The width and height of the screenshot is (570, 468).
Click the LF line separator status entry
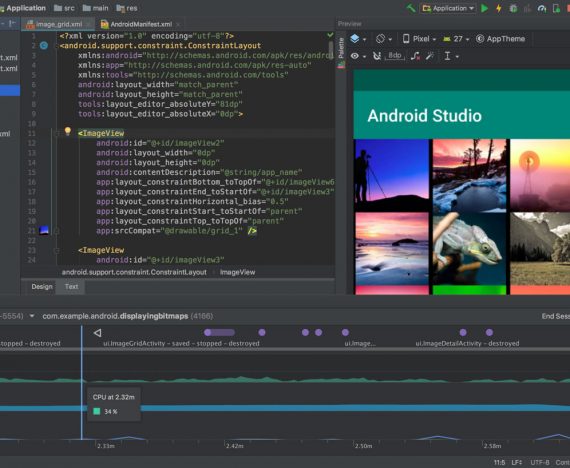tap(517, 463)
